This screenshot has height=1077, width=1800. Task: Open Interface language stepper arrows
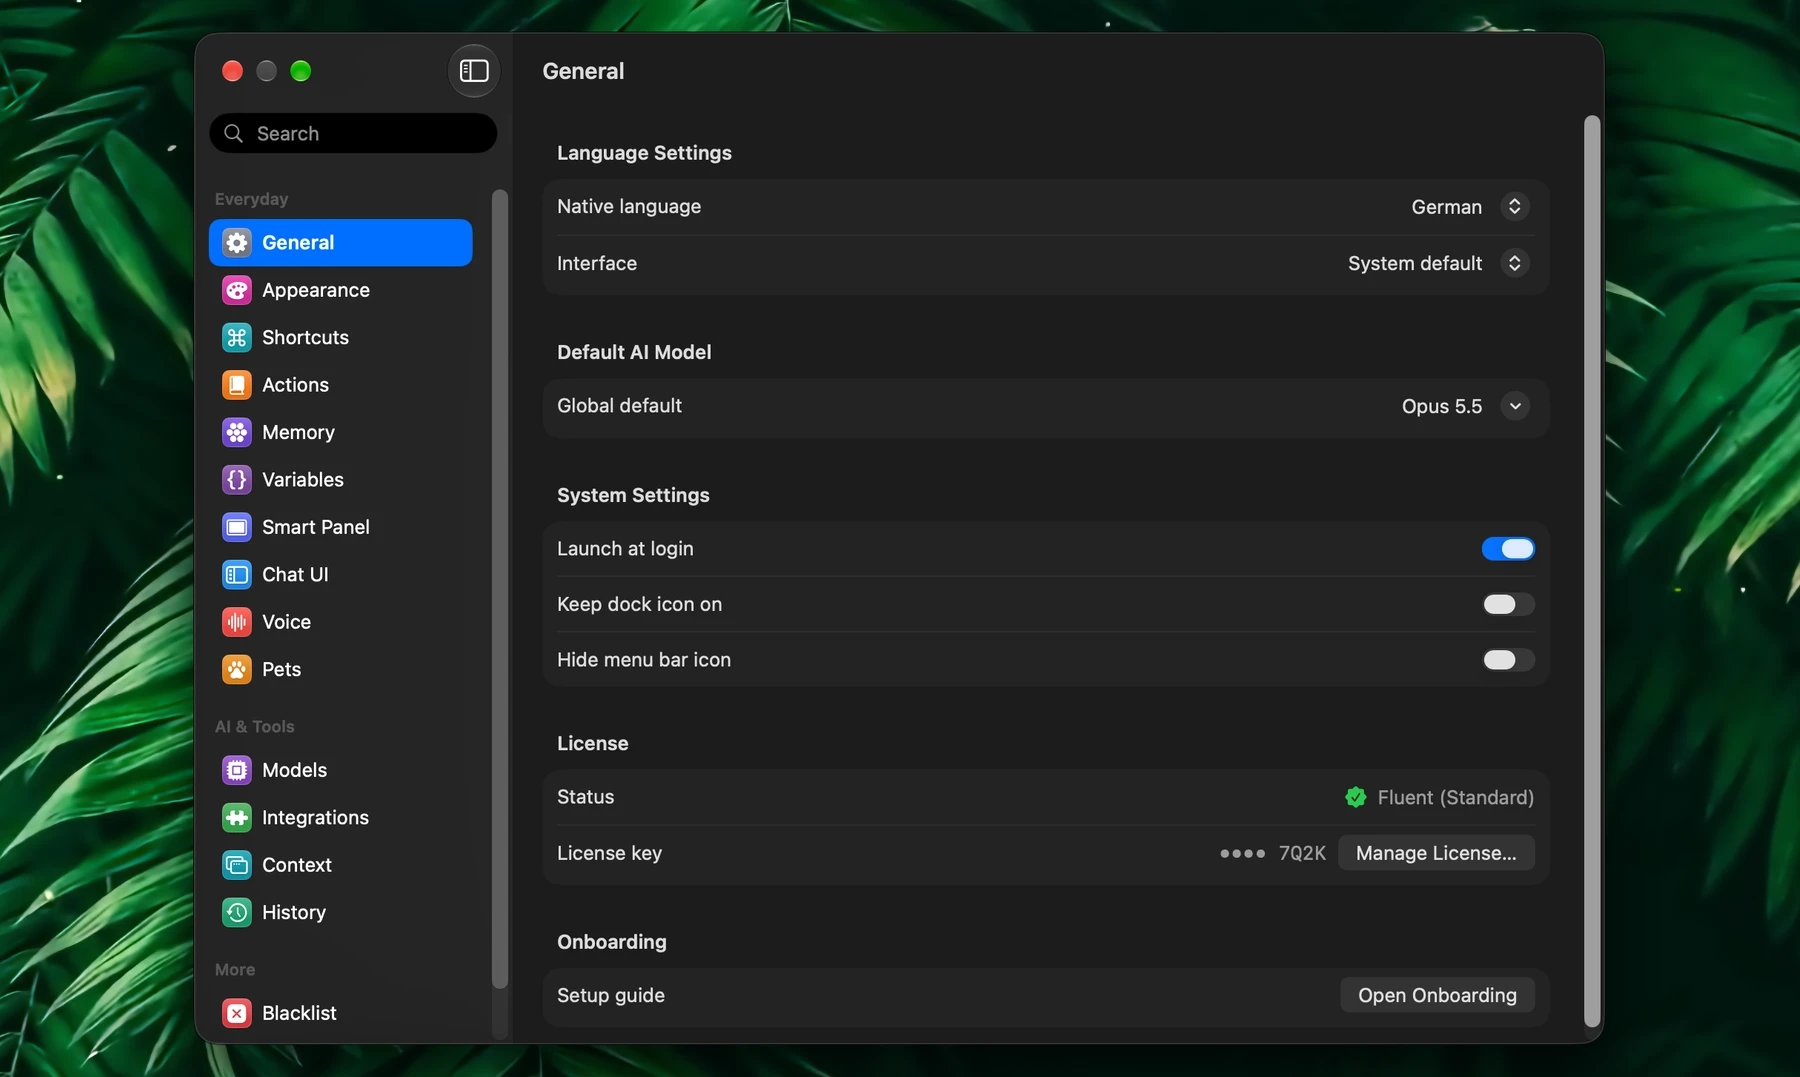pyautogui.click(x=1515, y=263)
